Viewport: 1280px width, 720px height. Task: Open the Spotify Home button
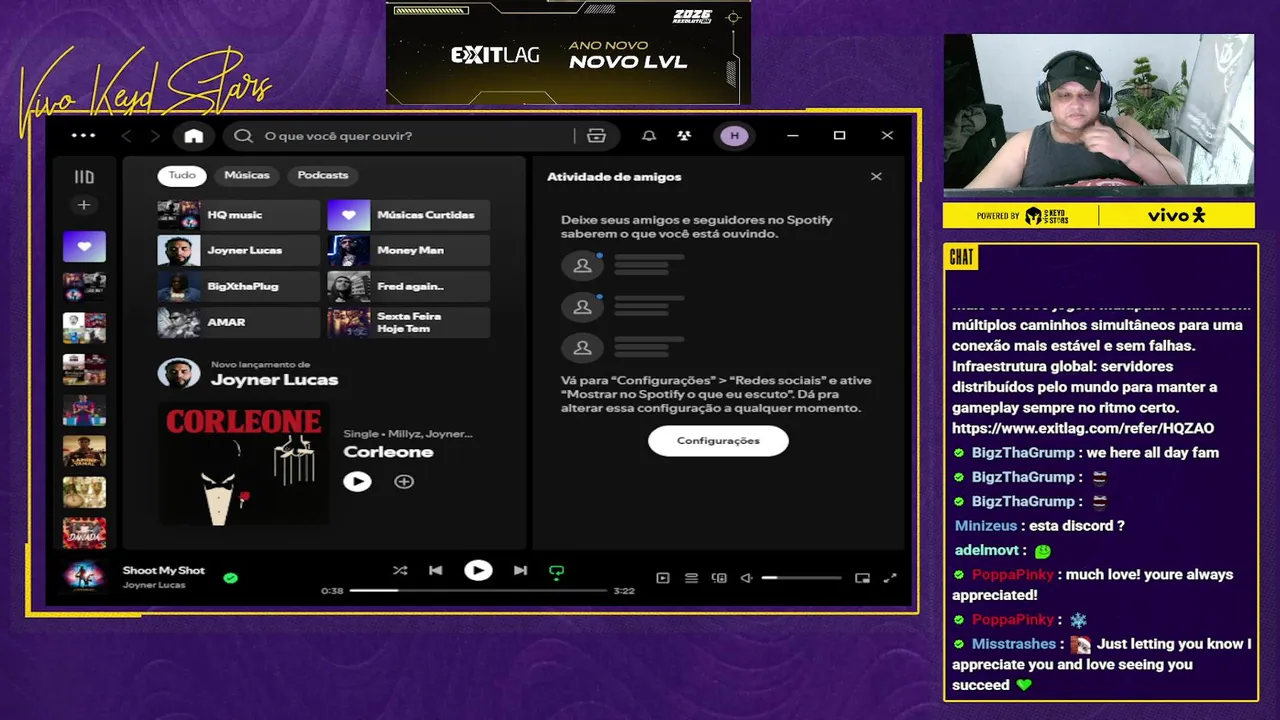click(x=194, y=136)
